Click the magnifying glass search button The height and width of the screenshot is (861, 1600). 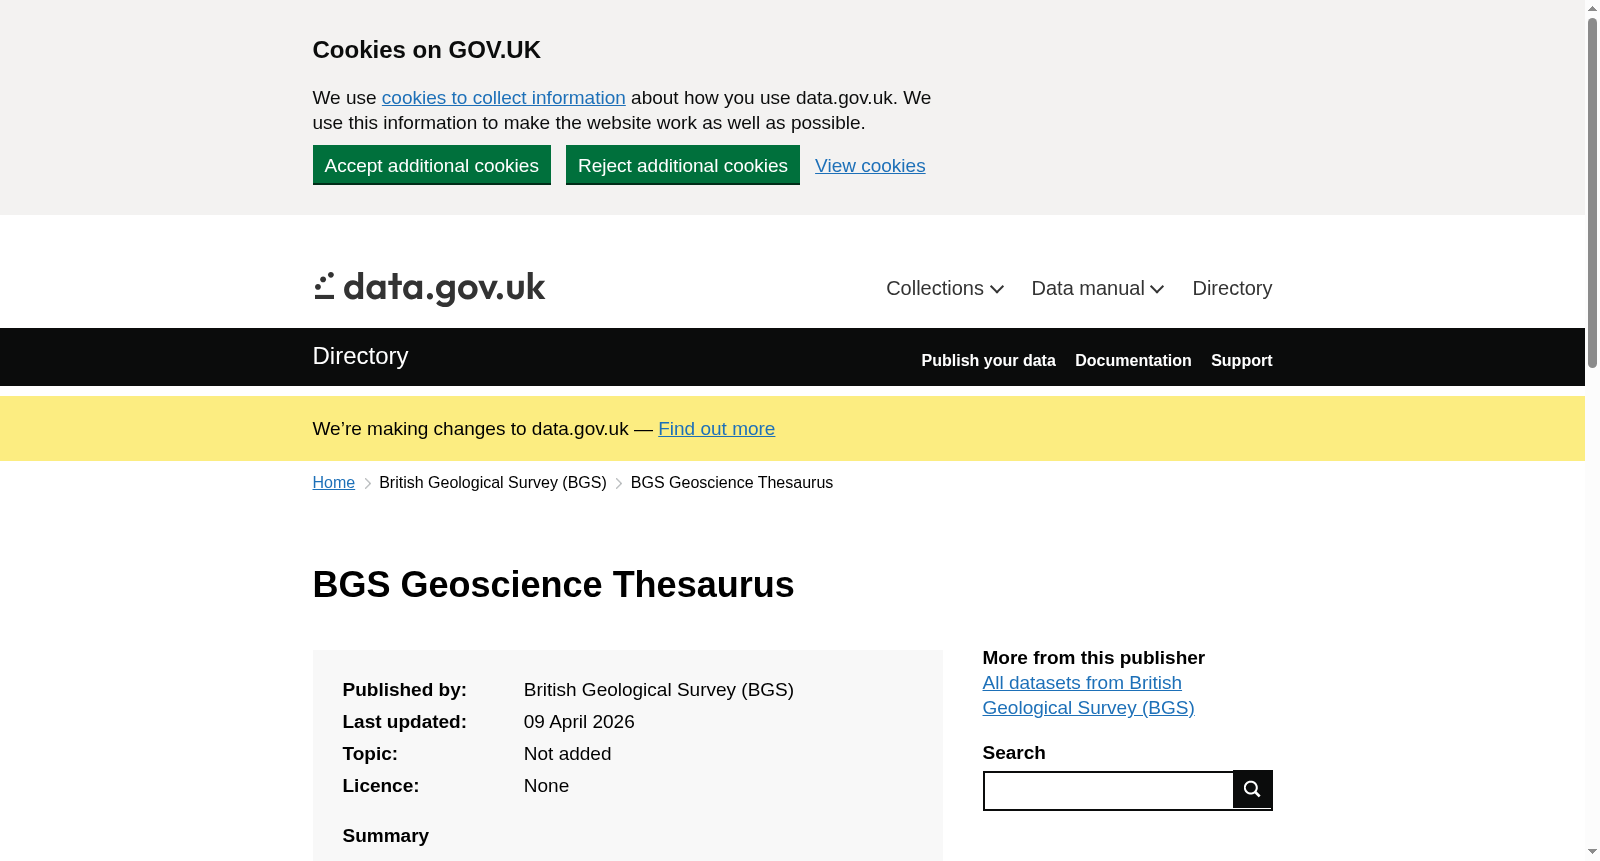(x=1252, y=789)
